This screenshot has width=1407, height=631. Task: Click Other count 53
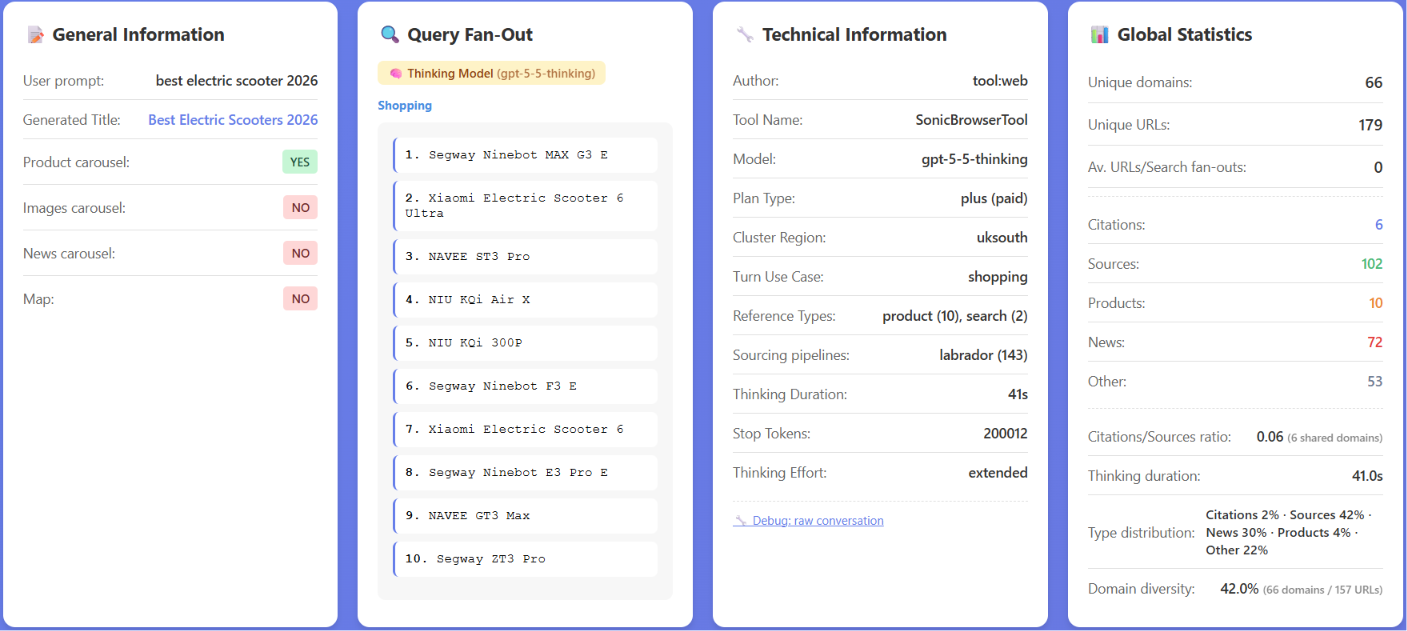[x=1375, y=381]
